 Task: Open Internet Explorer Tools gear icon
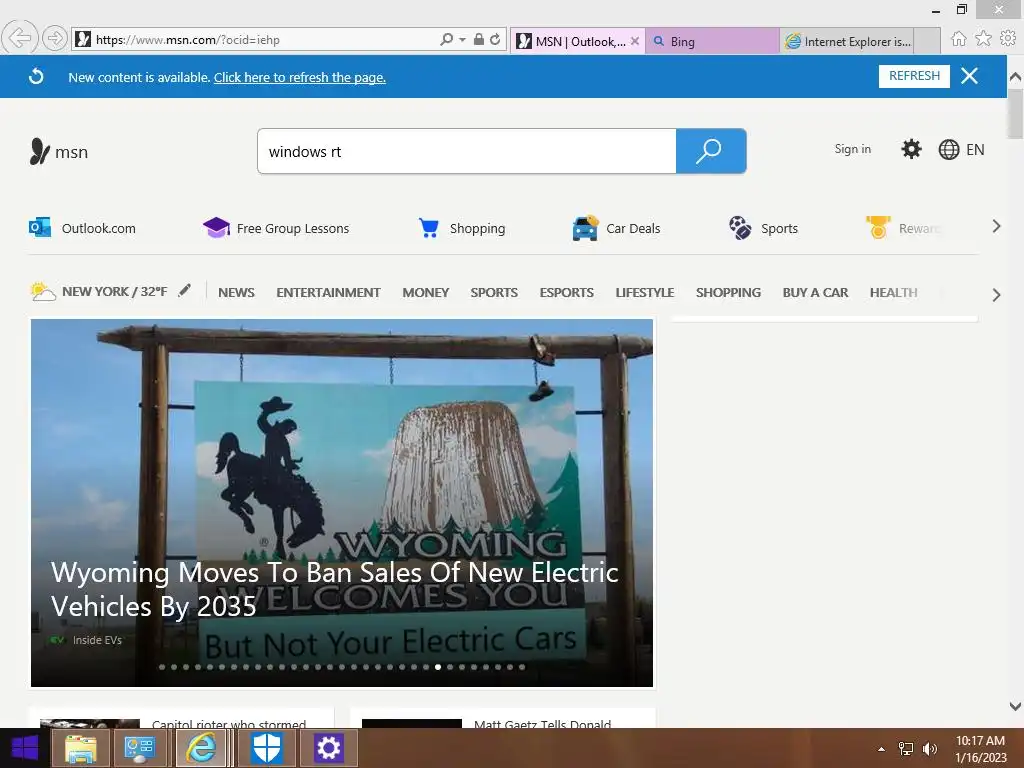tap(1008, 39)
